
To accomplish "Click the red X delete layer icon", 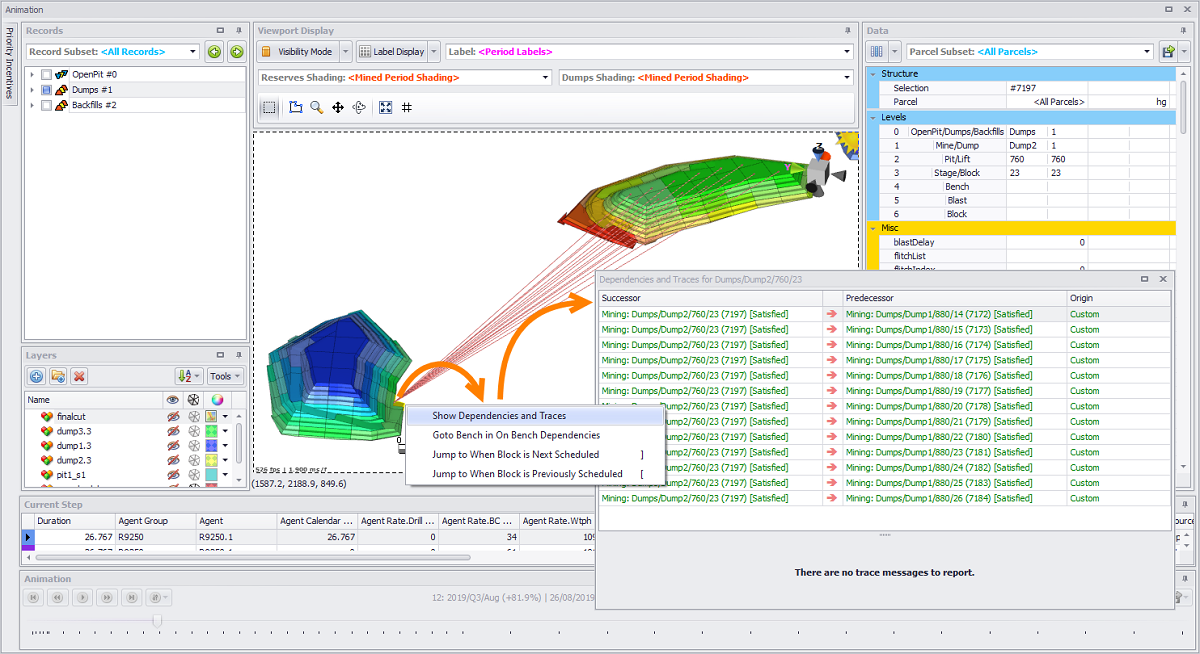I will [79, 377].
